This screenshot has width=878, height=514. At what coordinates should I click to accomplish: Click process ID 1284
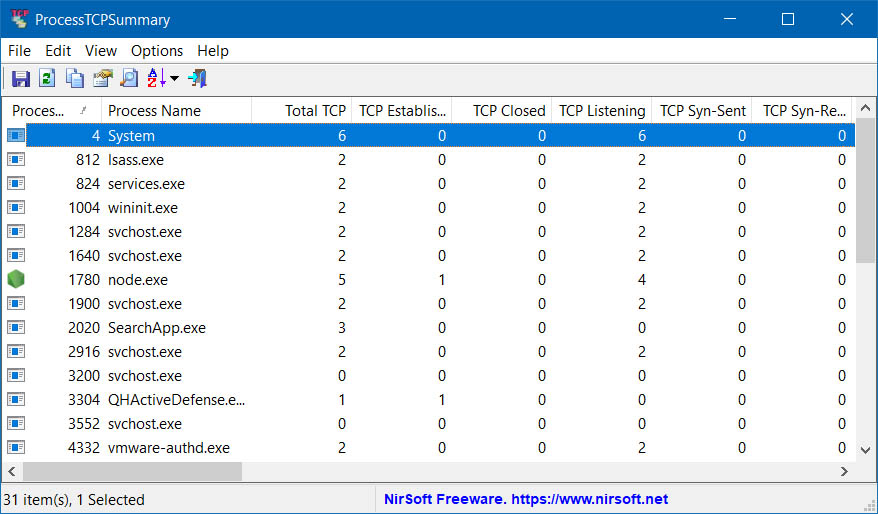[84, 232]
